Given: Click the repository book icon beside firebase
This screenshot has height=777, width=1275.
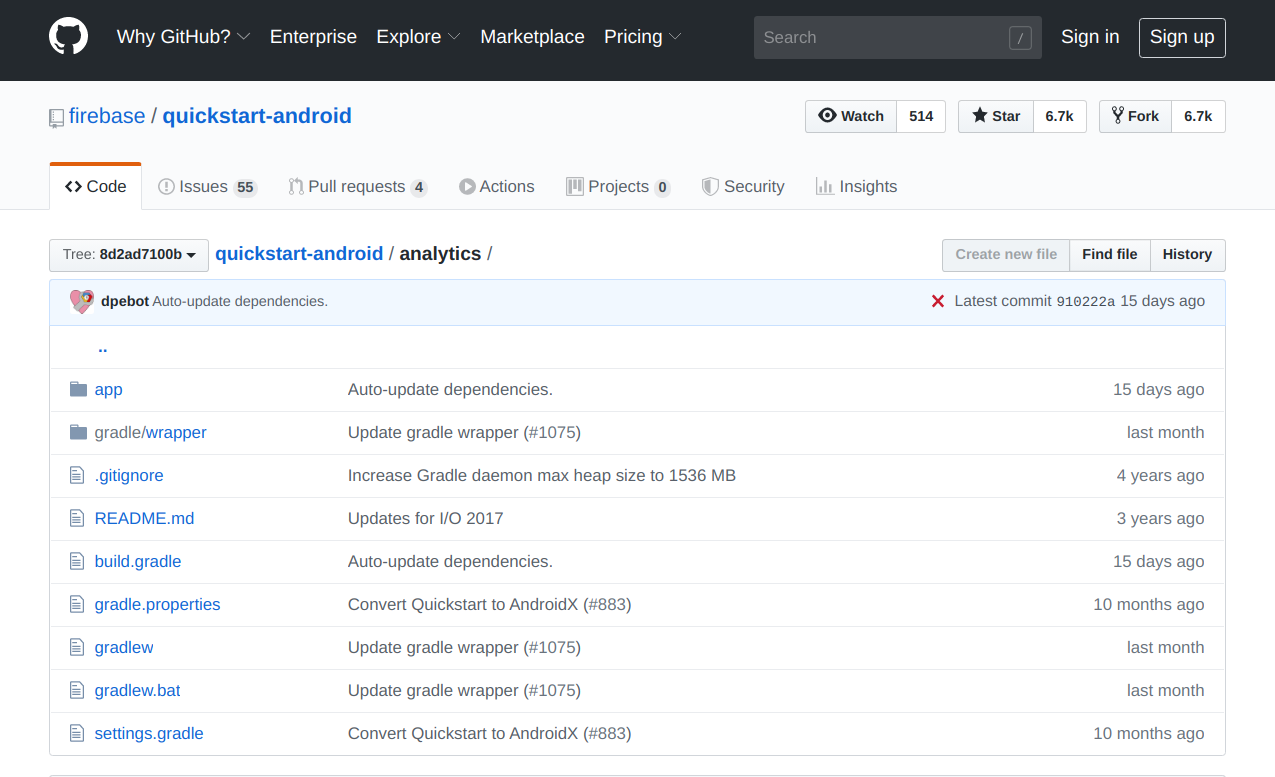Looking at the screenshot, I should point(56,118).
